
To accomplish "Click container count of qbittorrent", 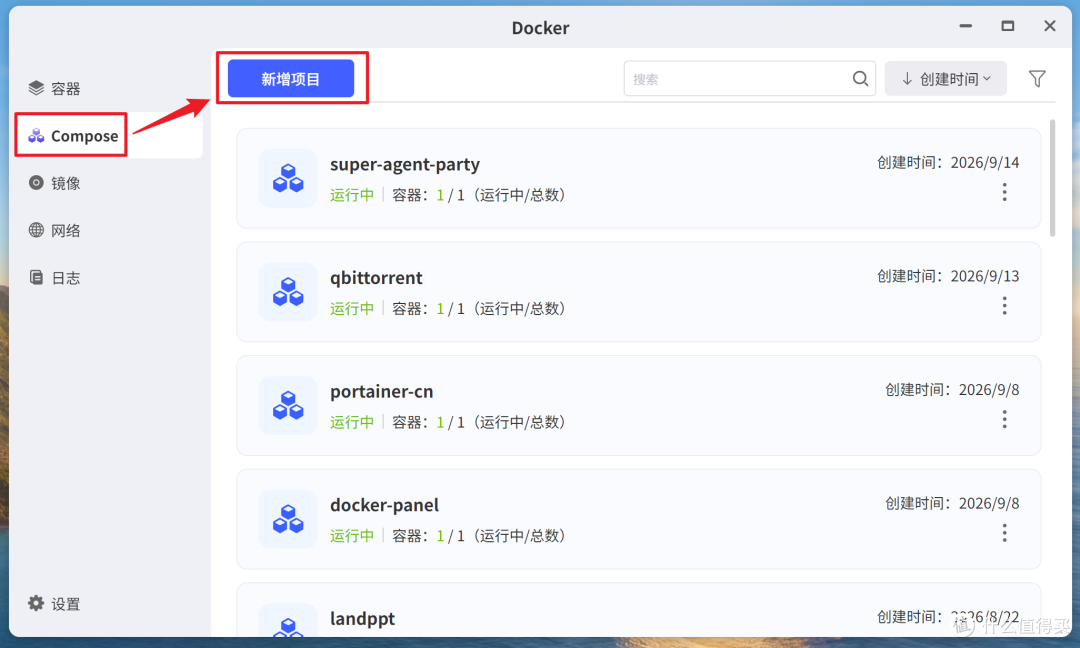I will tap(479, 309).
